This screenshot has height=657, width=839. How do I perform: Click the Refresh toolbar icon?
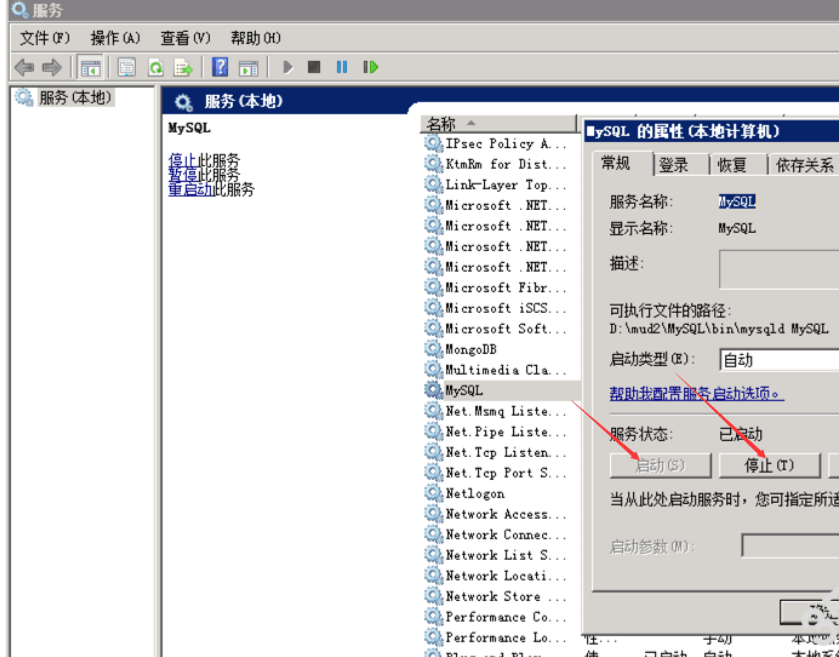tap(156, 67)
